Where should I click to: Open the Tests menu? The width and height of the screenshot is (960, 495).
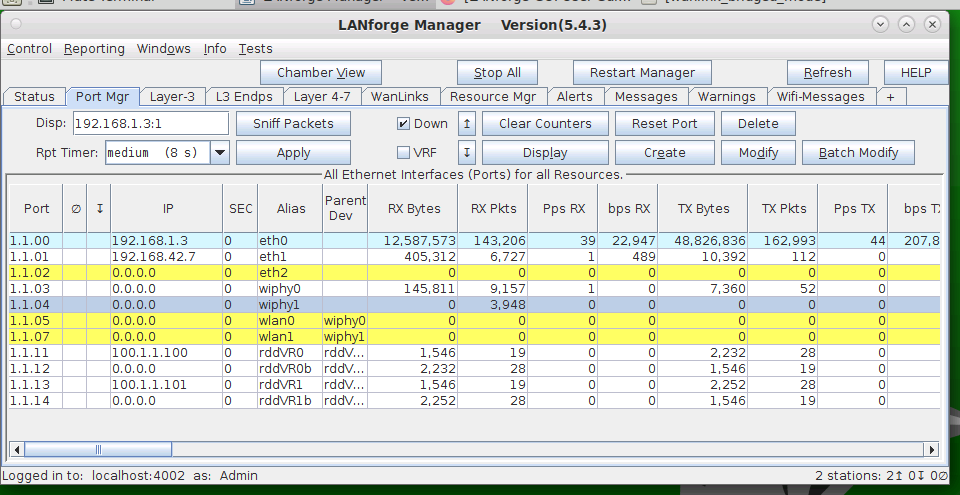point(255,48)
